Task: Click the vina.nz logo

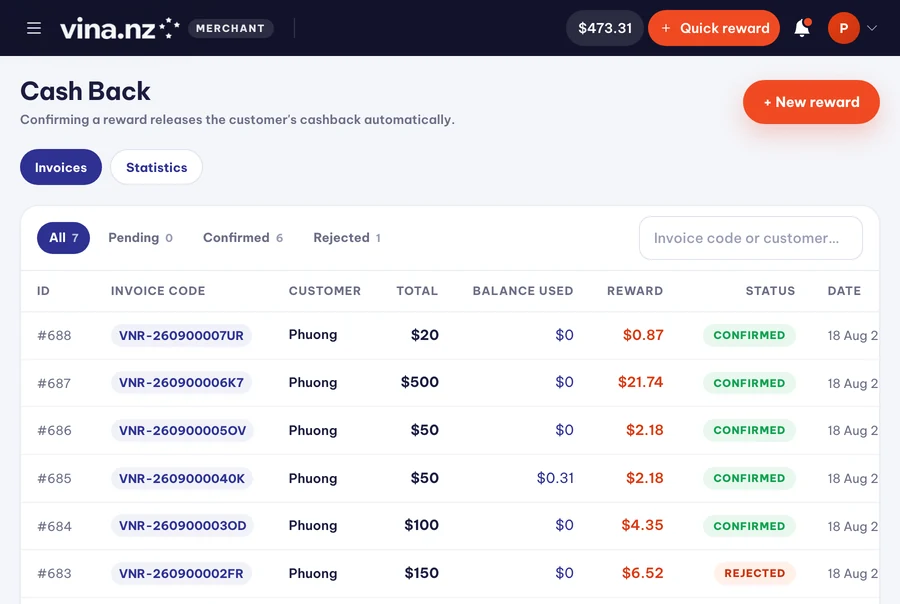Action: click(119, 28)
